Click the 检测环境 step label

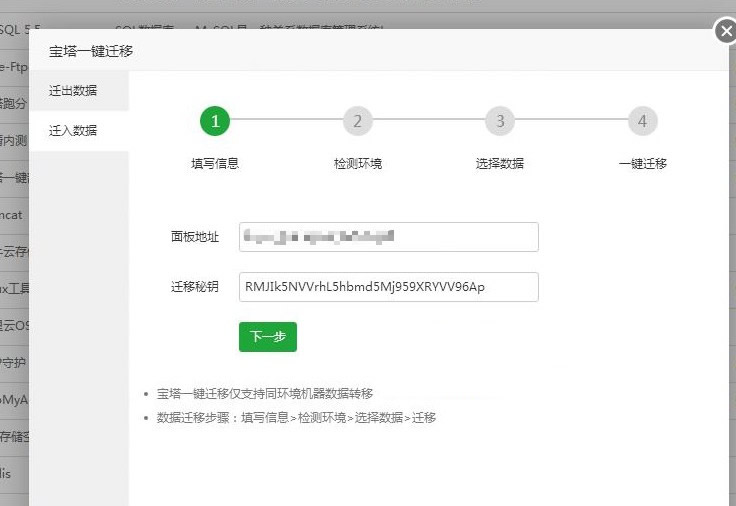click(x=357, y=163)
